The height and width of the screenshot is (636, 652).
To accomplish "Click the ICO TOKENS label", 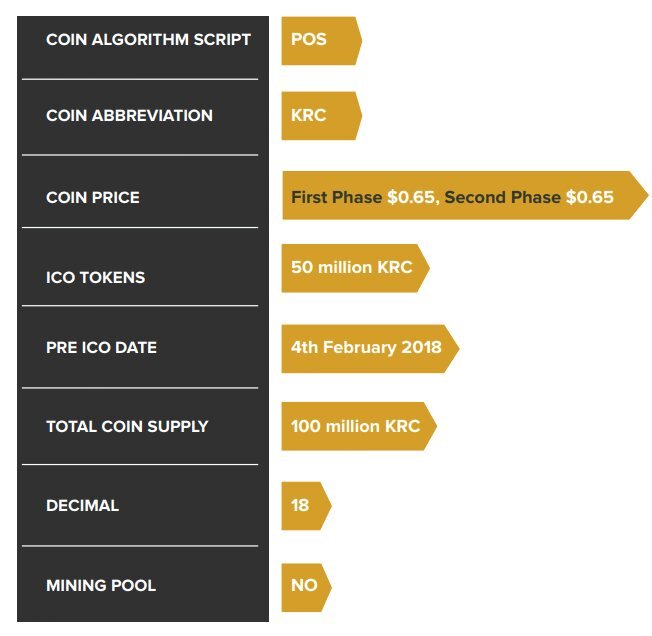I will coord(96,278).
